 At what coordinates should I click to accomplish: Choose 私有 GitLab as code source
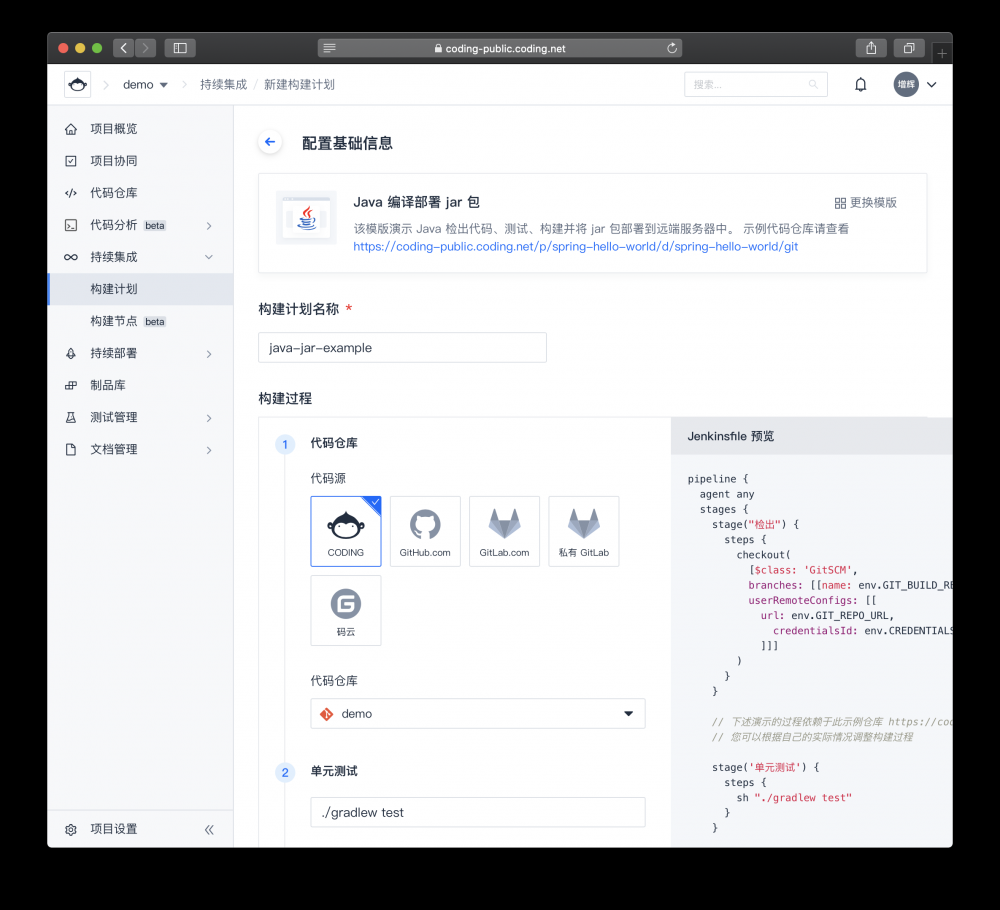click(583, 530)
